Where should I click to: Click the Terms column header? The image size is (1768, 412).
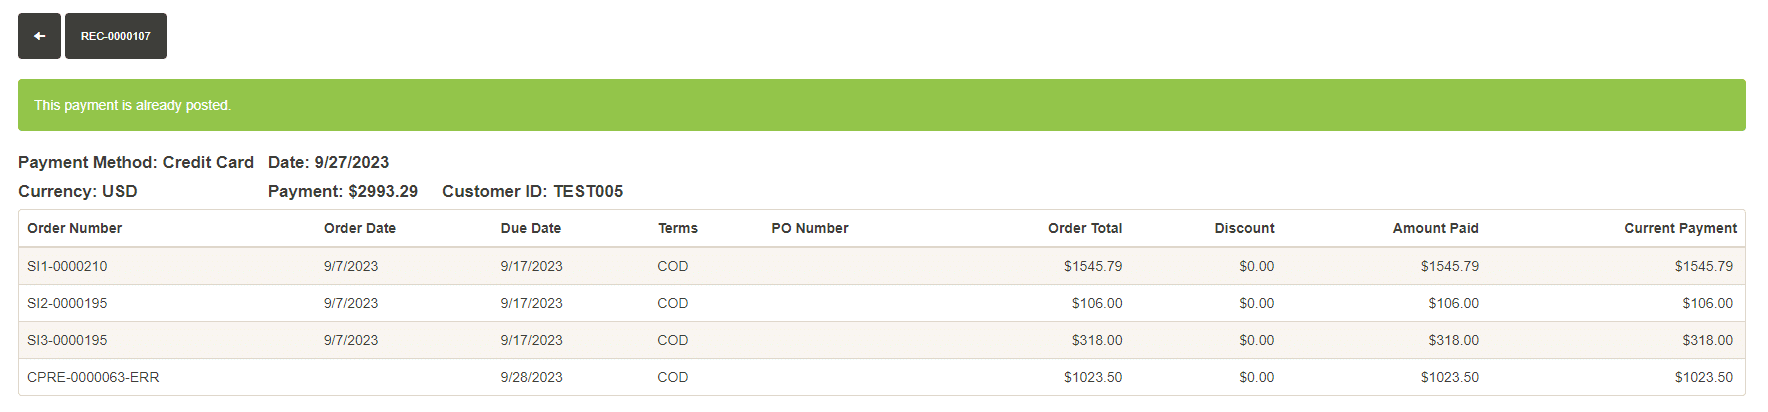coord(678,228)
